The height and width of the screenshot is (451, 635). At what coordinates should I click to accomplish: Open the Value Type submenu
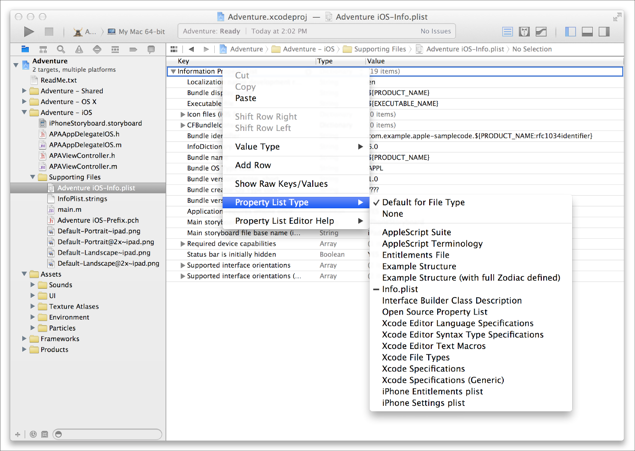(x=296, y=147)
